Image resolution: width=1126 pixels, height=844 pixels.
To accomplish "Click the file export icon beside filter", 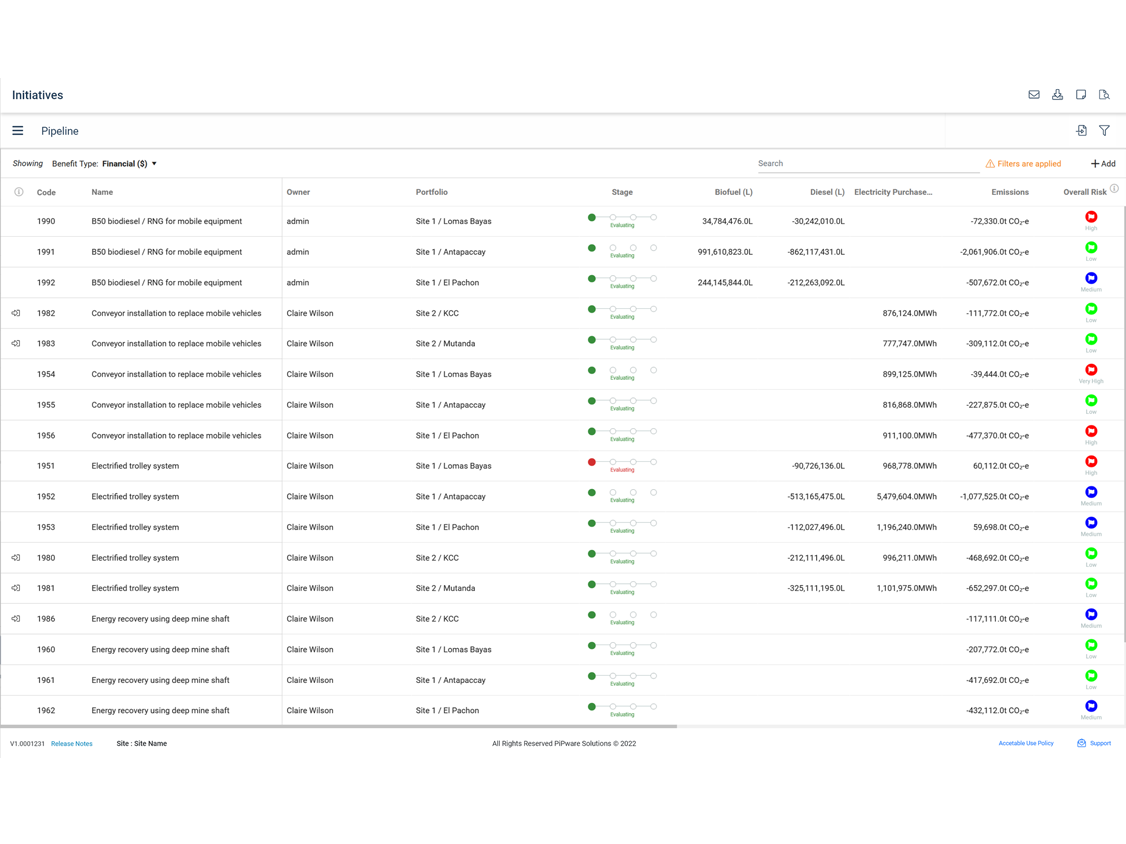I will point(1081,131).
